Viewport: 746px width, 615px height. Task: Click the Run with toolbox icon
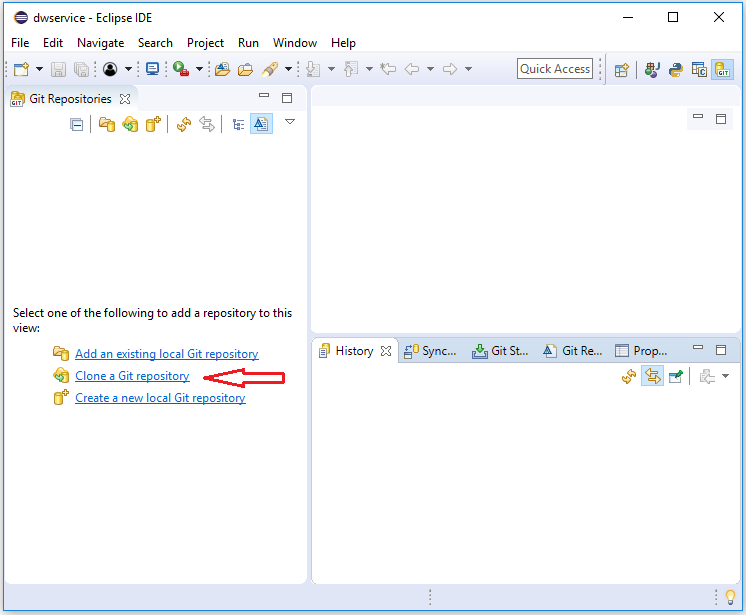(x=181, y=69)
